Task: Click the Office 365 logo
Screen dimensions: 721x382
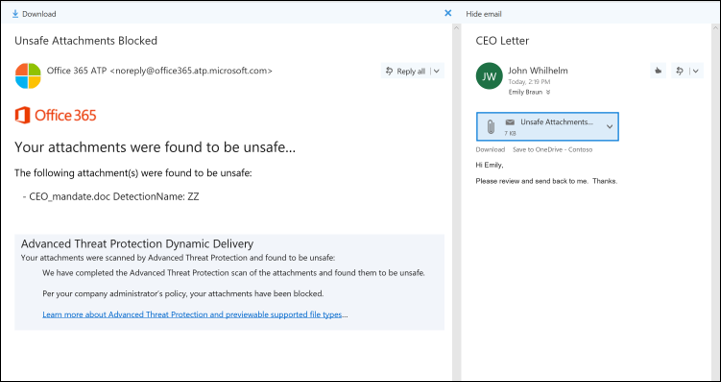Action: (56, 115)
